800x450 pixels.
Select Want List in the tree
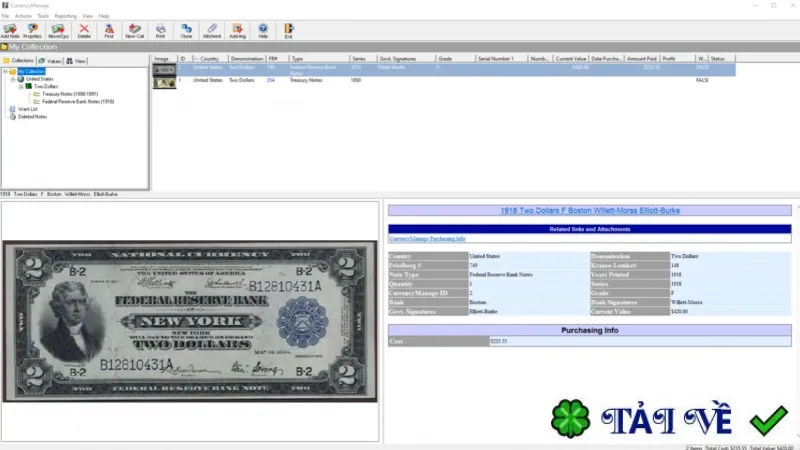coord(28,109)
